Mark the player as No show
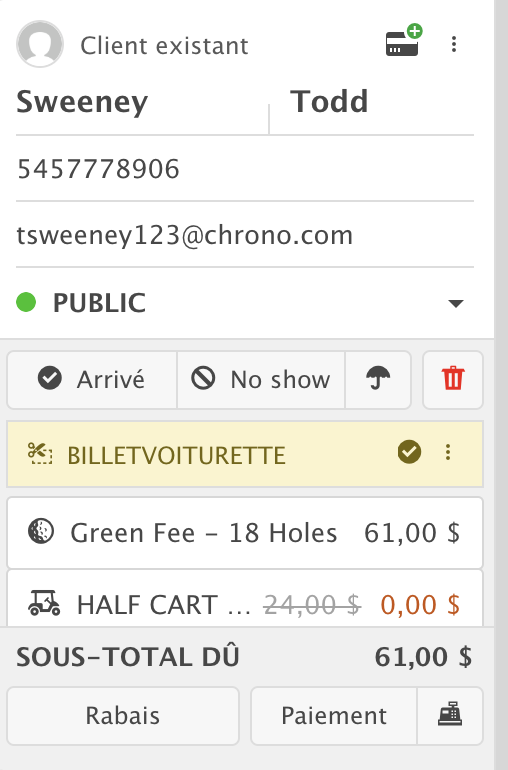This screenshot has width=508, height=770. click(x=261, y=380)
